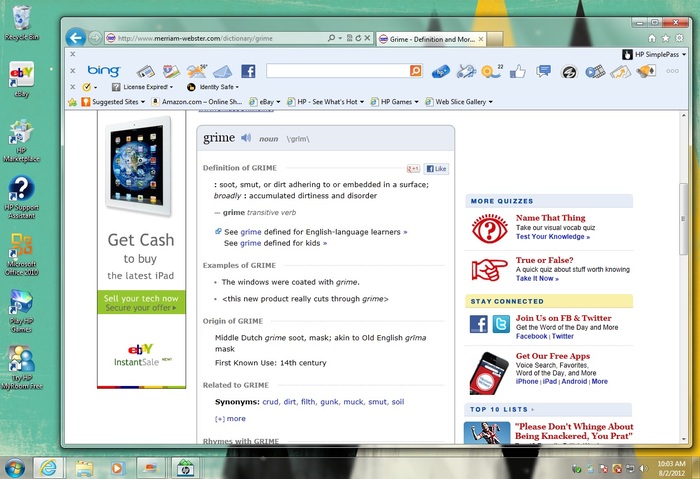Click Test Your Knowledge link
This screenshot has height=479, width=700.
click(553, 237)
